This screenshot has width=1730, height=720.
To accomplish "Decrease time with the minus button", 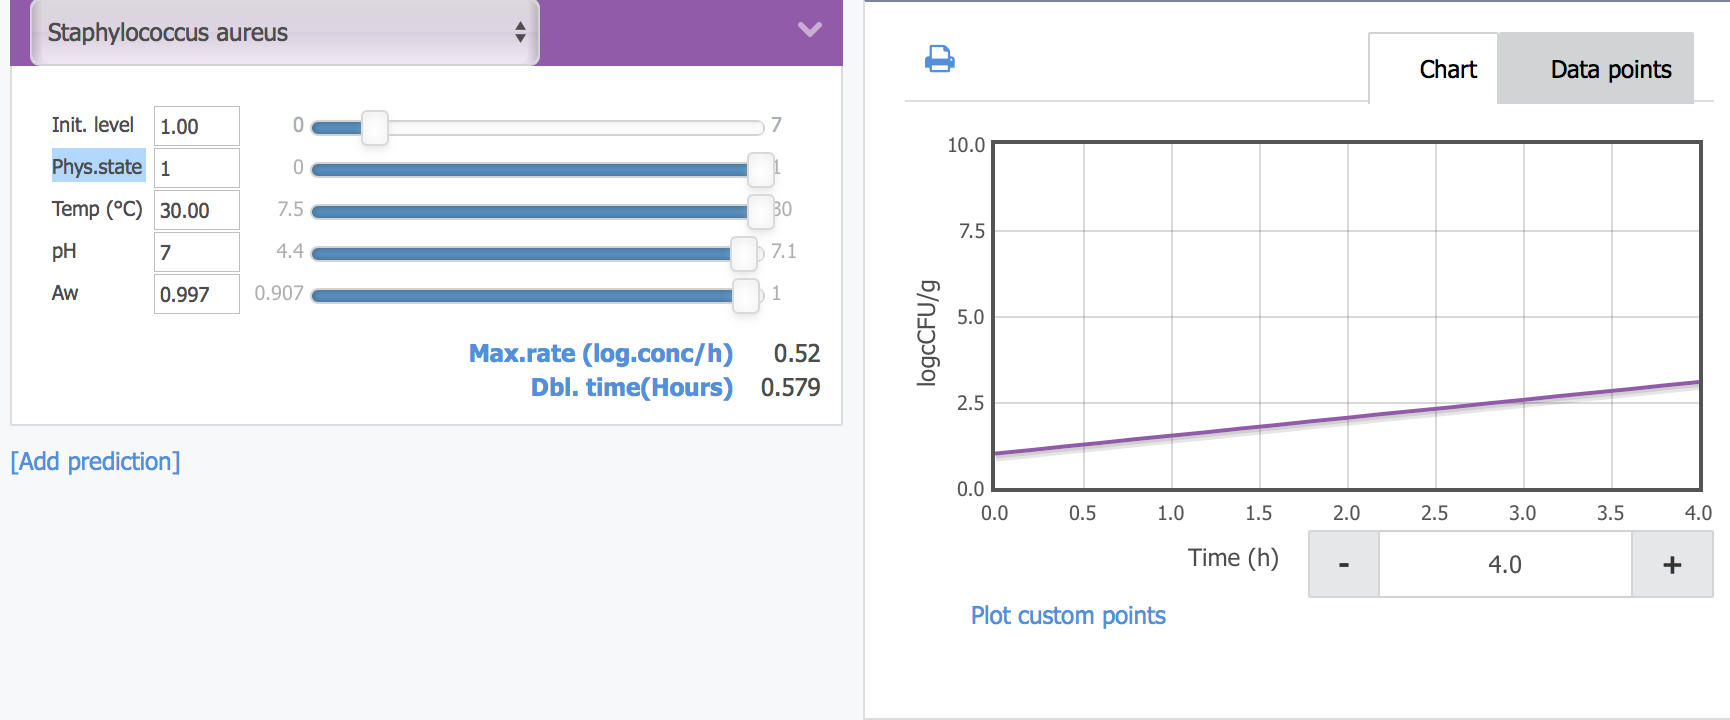I will tap(1344, 565).
